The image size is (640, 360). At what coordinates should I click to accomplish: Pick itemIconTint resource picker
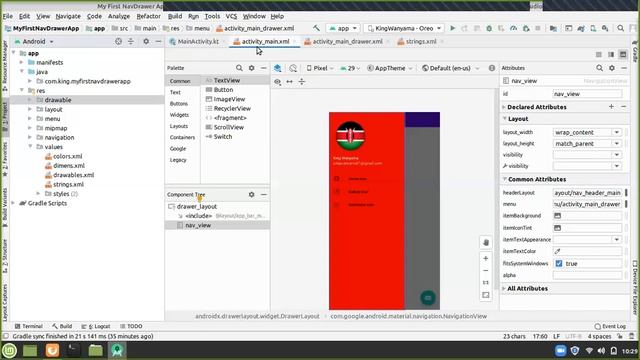pos(558,228)
